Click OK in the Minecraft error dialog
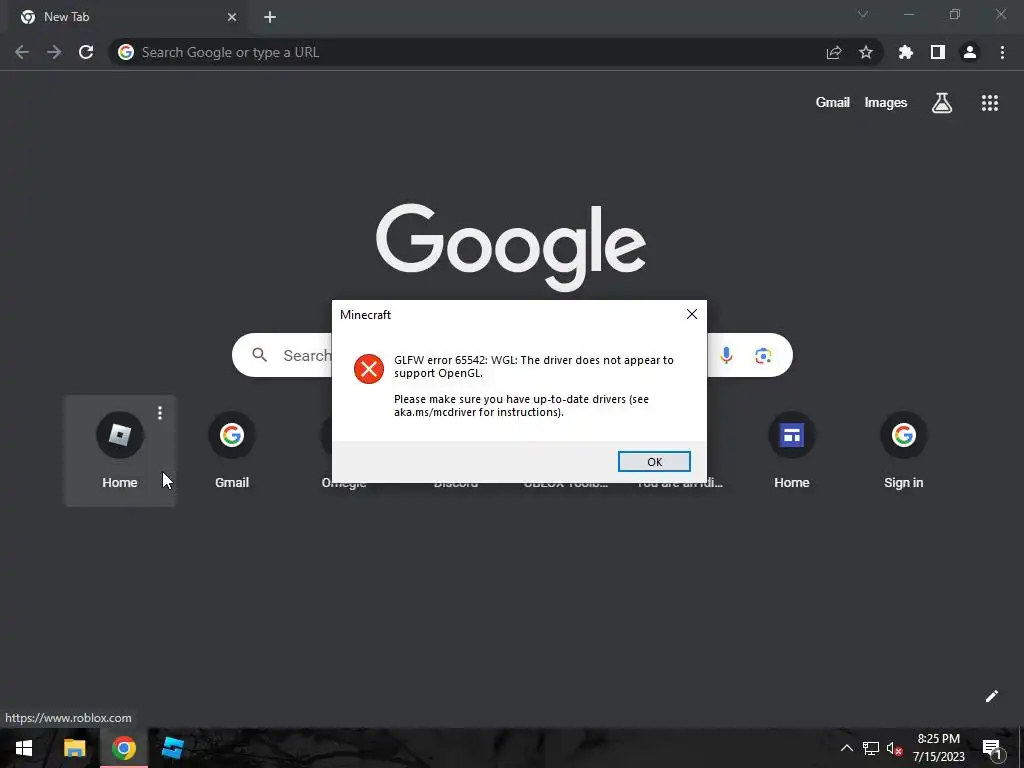 click(x=654, y=462)
